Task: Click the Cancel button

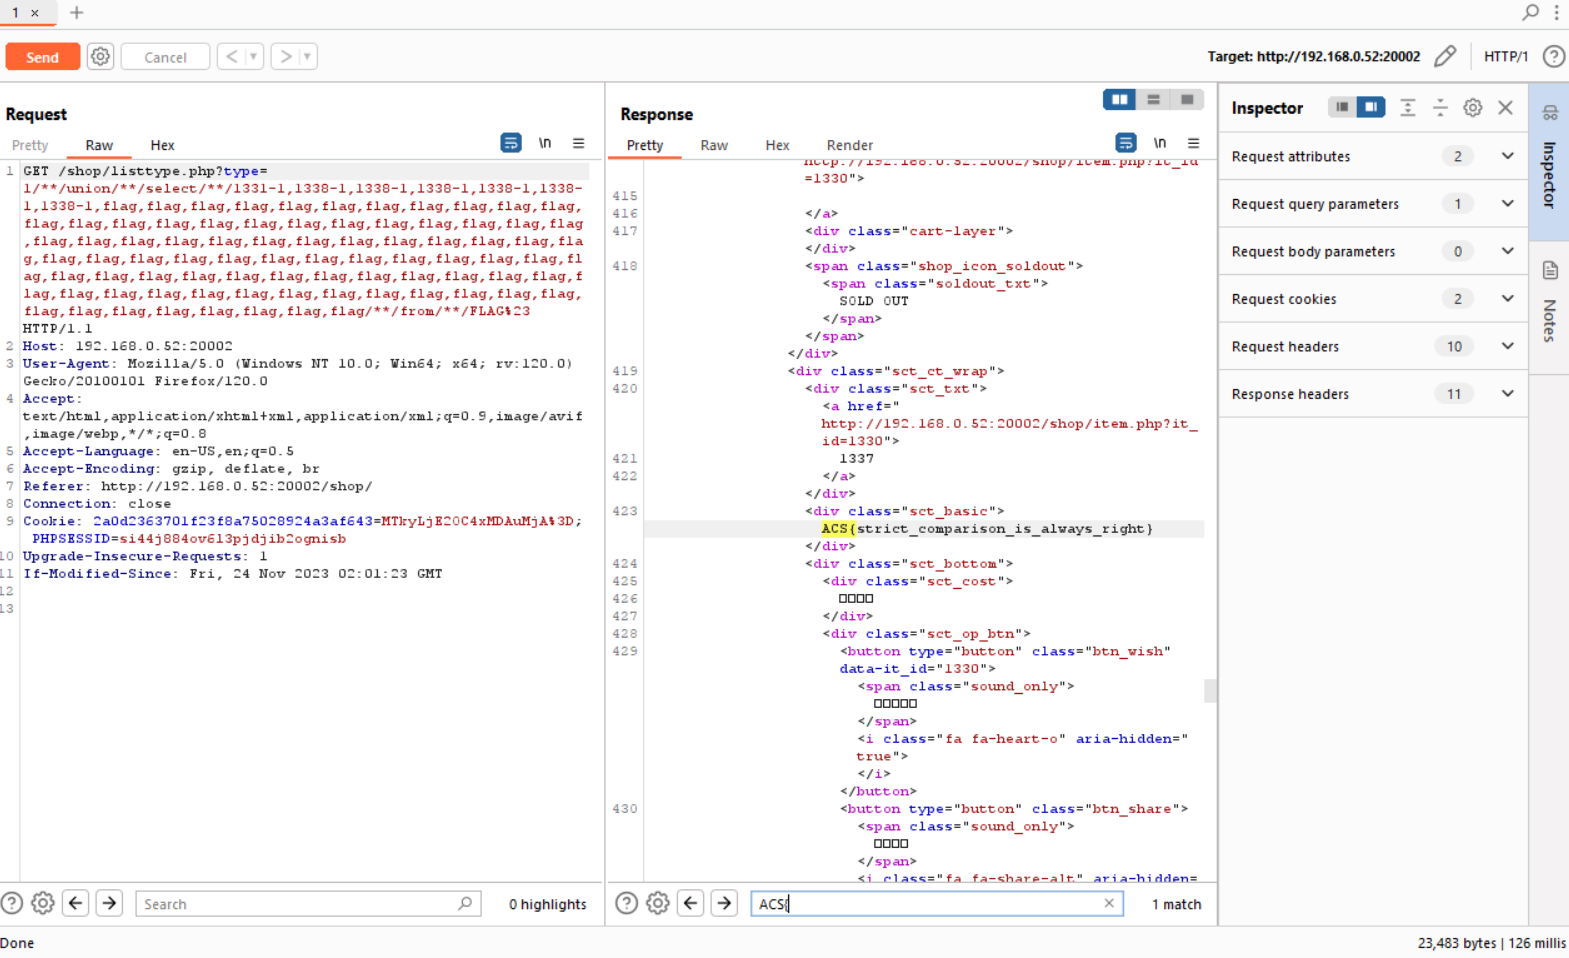Action: click(x=165, y=57)
